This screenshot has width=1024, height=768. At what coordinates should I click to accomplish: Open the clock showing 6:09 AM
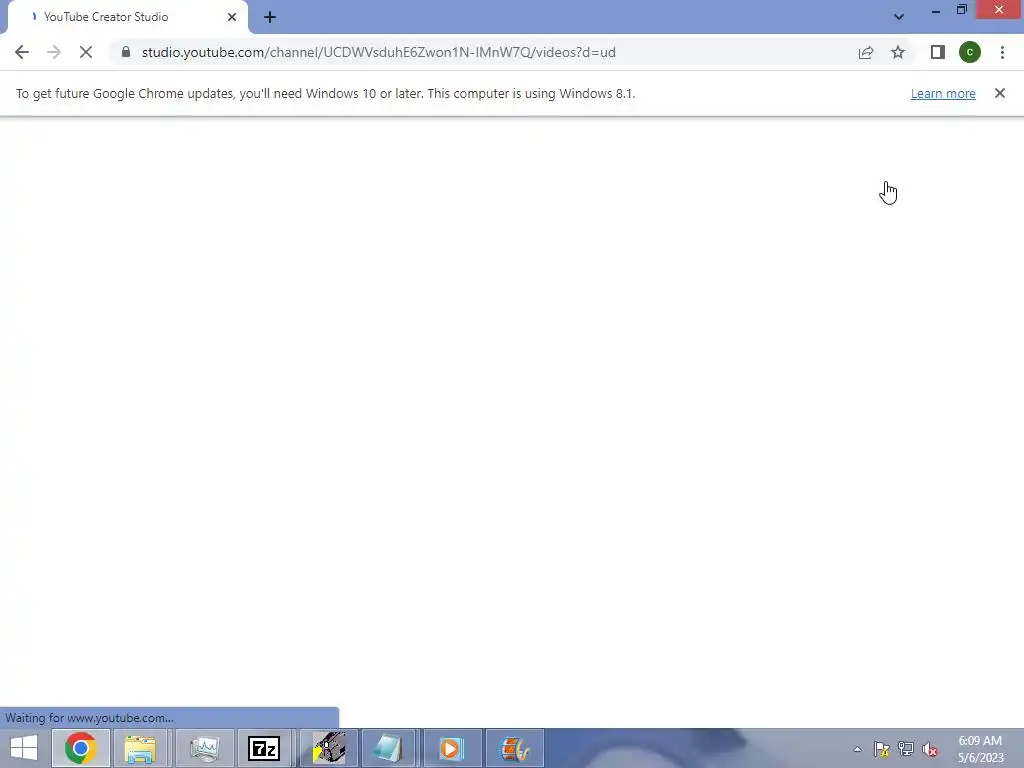tap(980, 749)
